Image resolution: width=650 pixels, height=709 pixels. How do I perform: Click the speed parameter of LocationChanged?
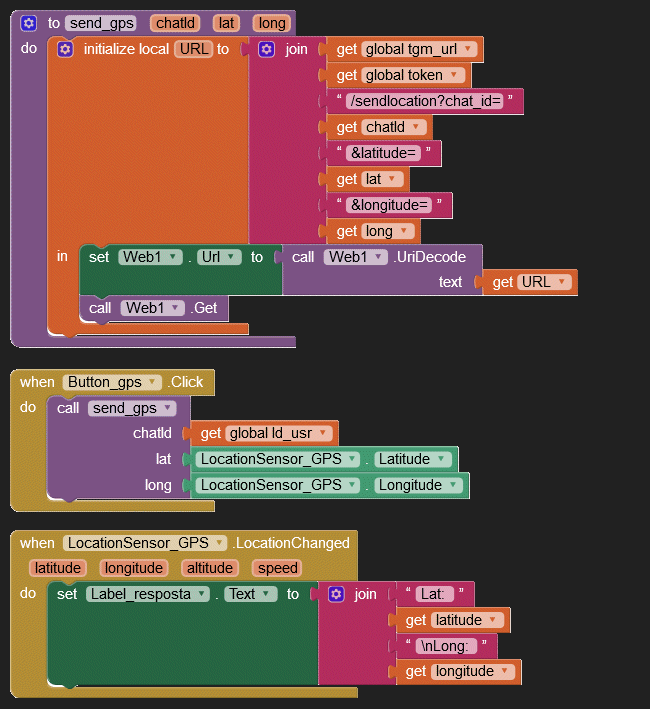coord(277,568)
